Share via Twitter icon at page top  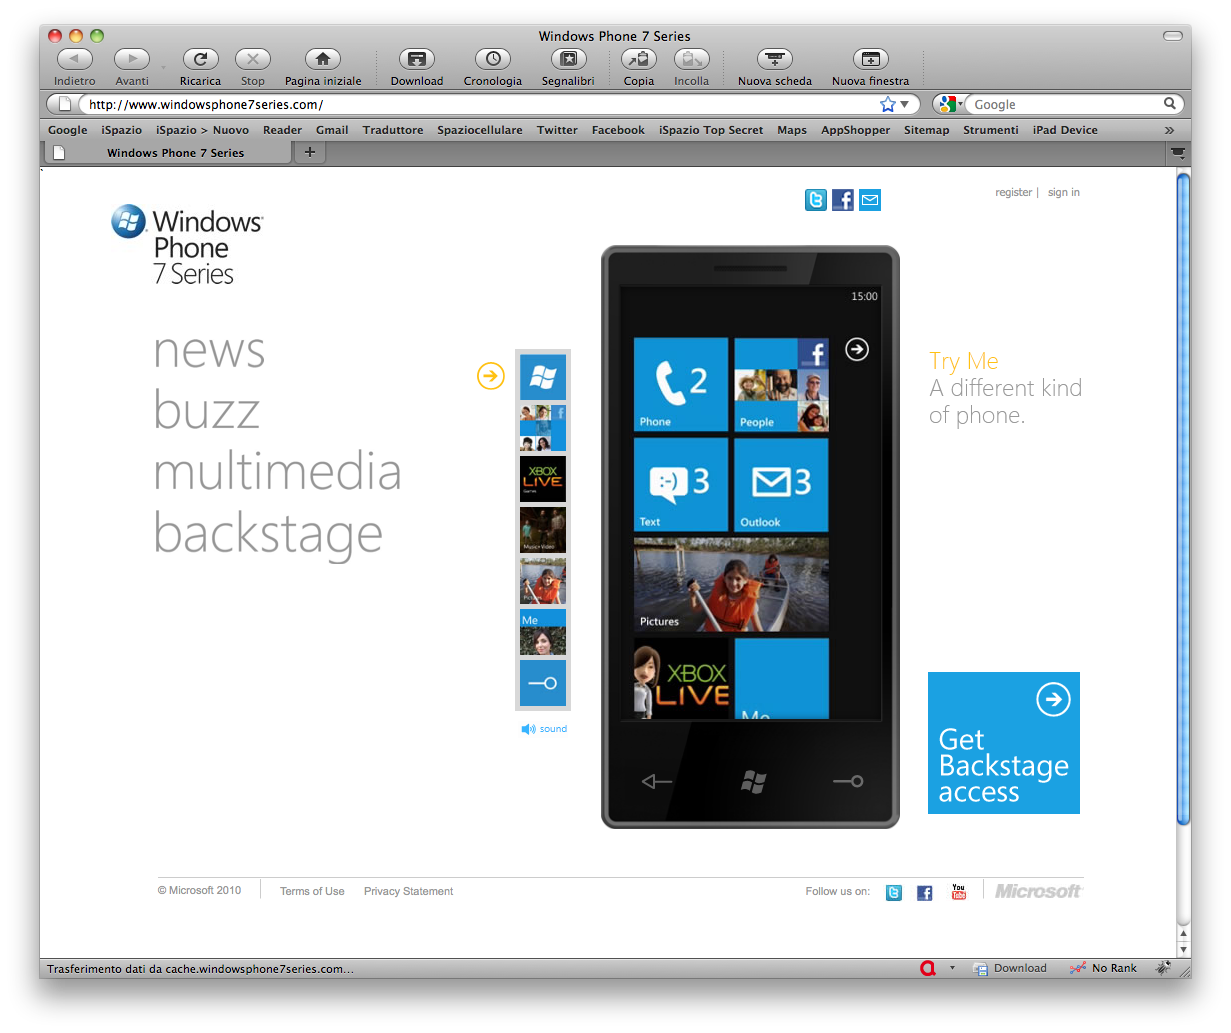tap(816, 200)
